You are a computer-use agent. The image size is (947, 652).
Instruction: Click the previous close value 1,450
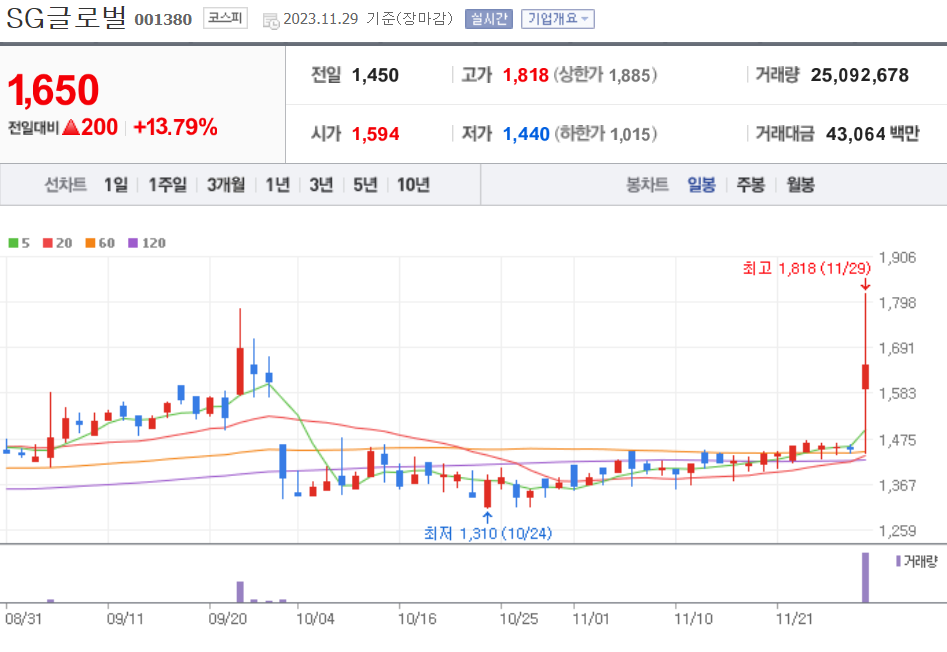(375, 75)
